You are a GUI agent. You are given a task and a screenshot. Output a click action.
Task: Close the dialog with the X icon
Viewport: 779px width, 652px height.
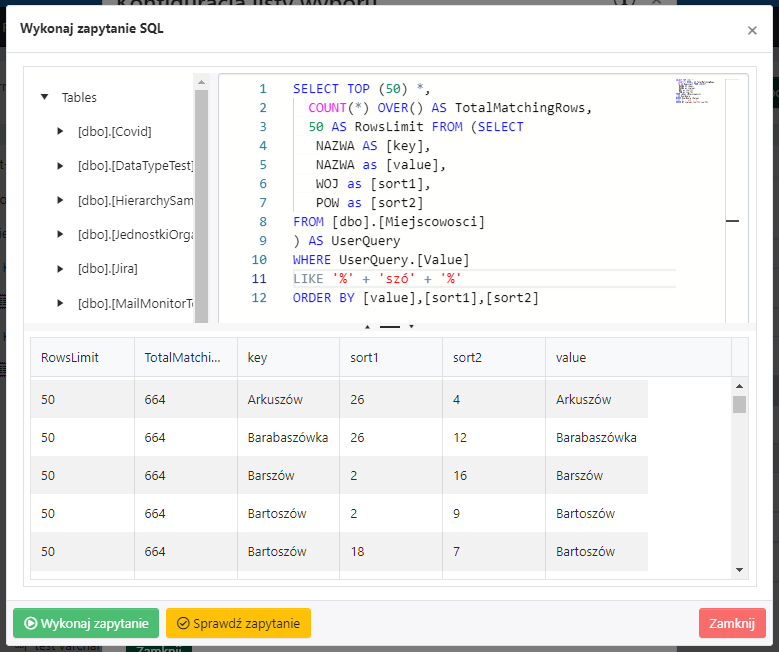(752, 30)
